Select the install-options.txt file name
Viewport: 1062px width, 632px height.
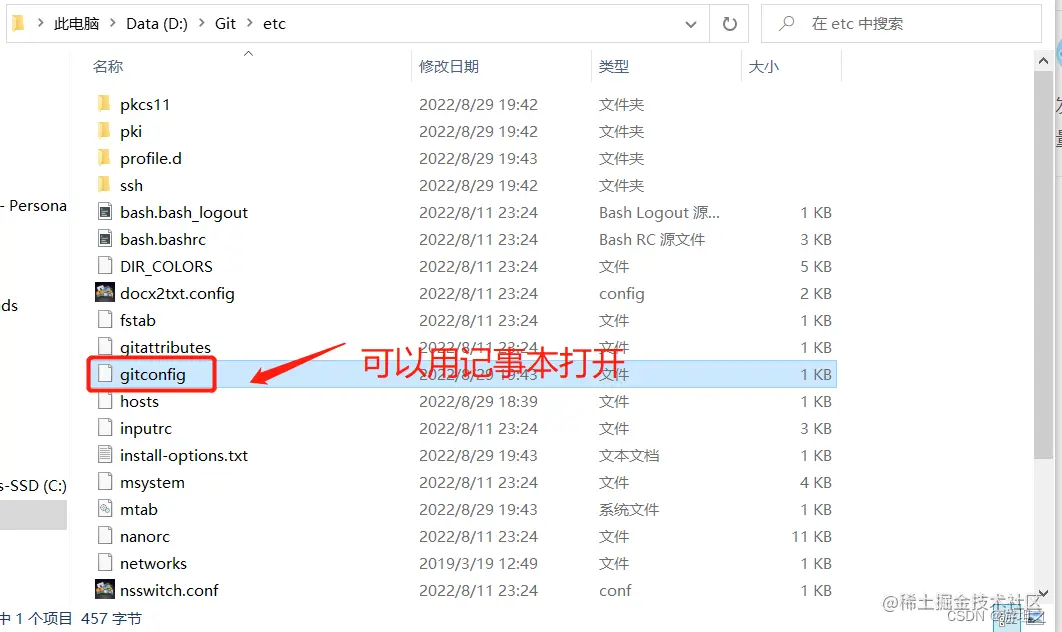184,455
